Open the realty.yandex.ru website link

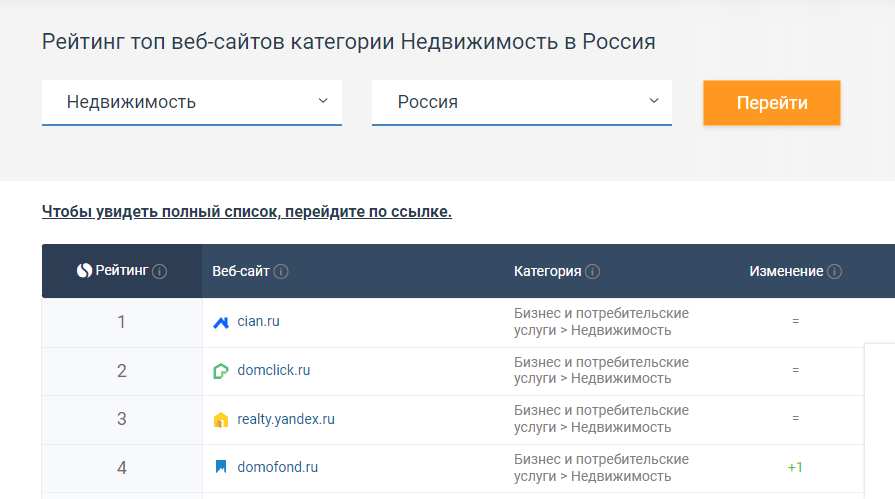[286, 419]
